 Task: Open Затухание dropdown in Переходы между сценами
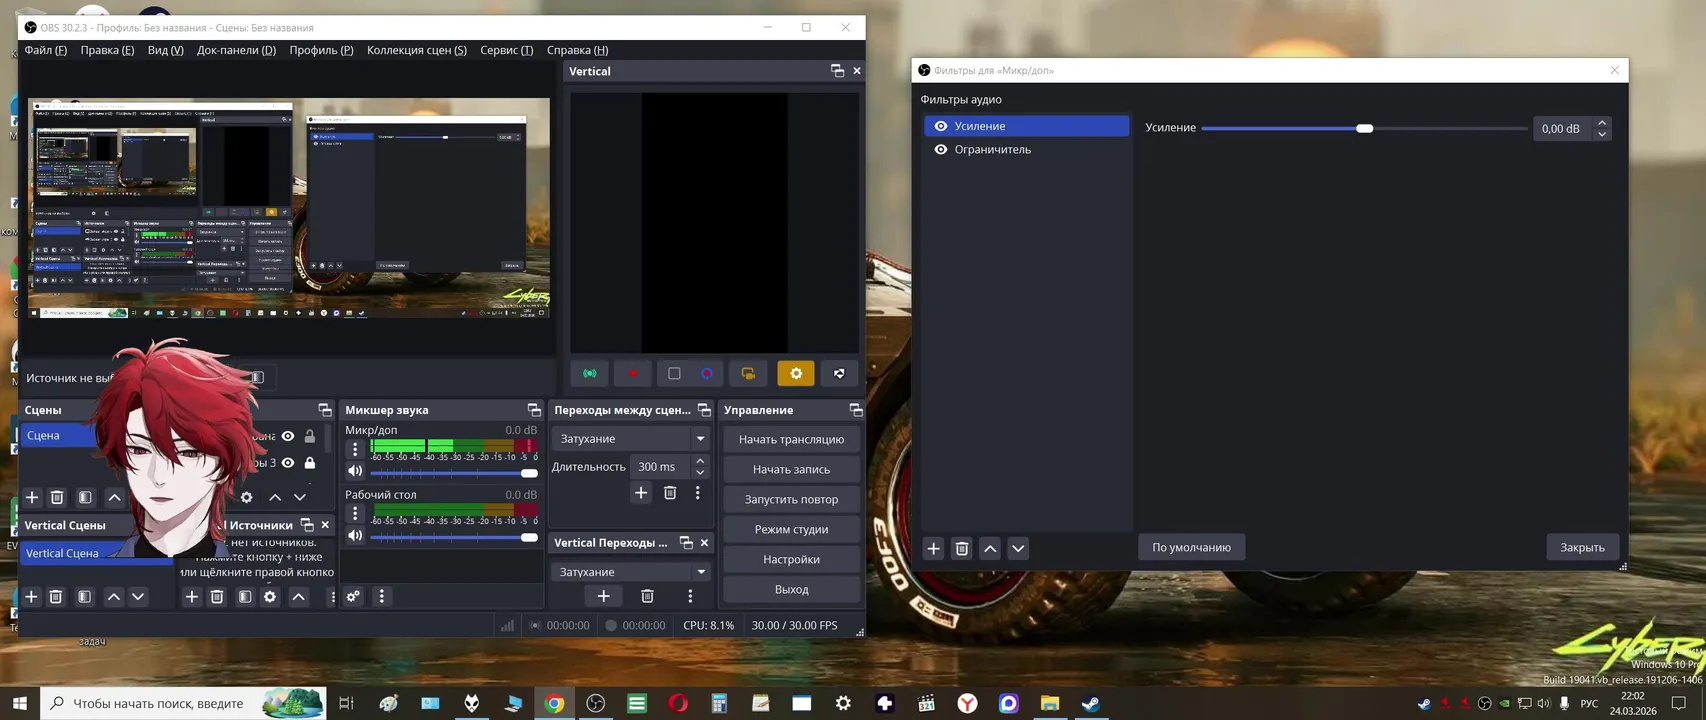(x=630, y=438)
